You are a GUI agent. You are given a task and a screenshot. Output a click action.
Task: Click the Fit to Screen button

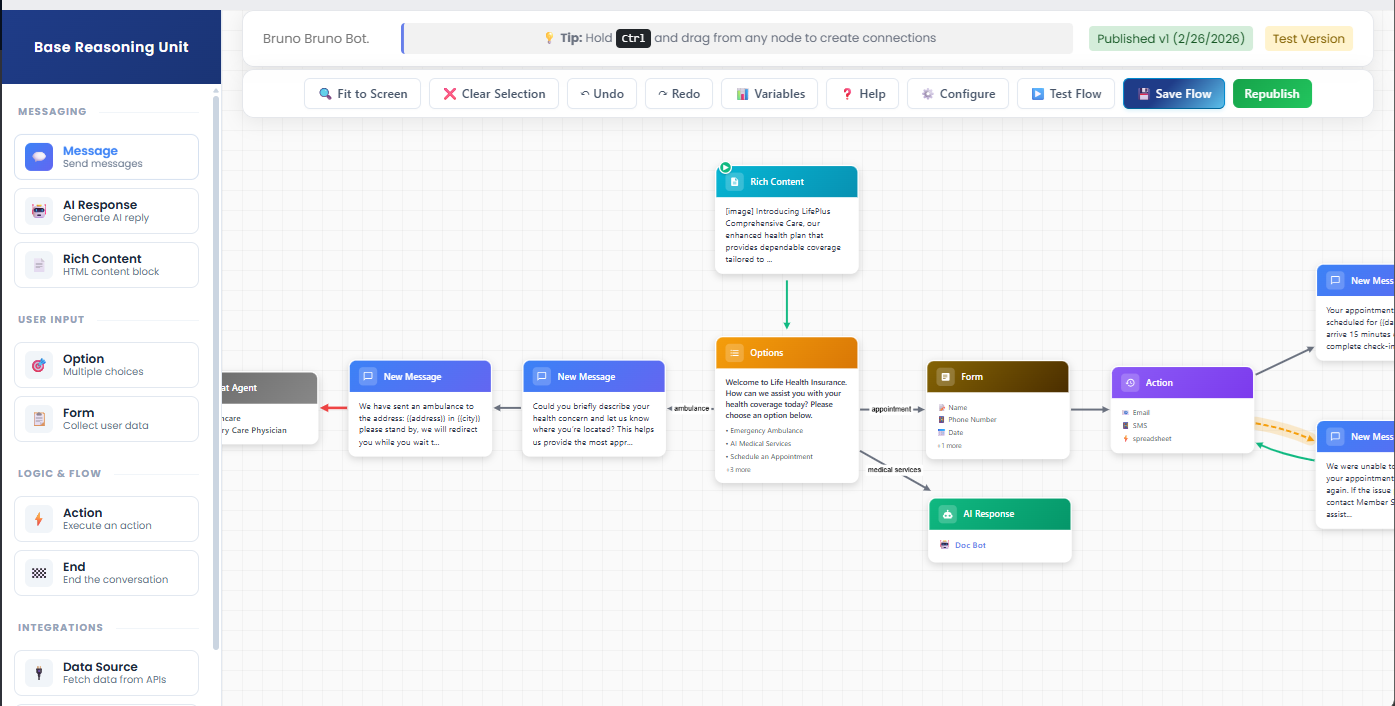tap(362, 94)
